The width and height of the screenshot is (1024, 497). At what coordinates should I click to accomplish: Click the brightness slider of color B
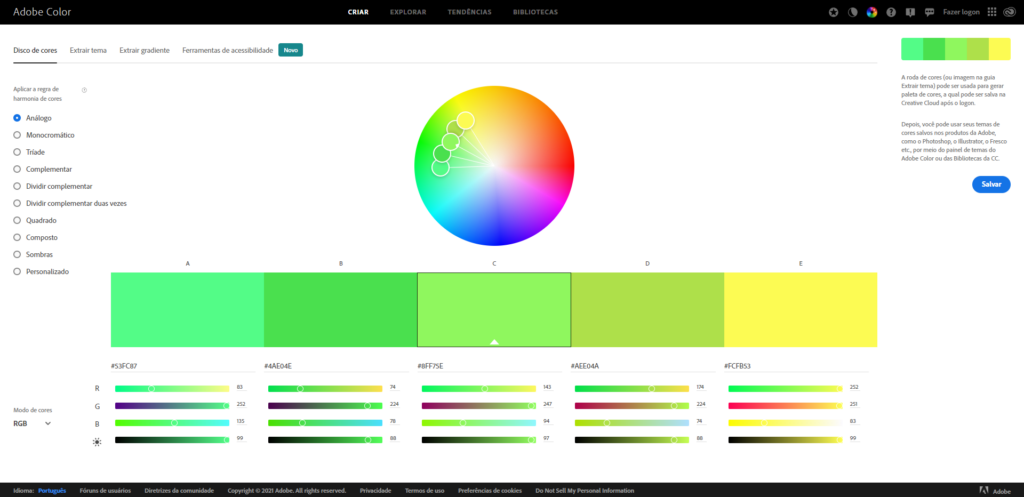coord(325,440)
